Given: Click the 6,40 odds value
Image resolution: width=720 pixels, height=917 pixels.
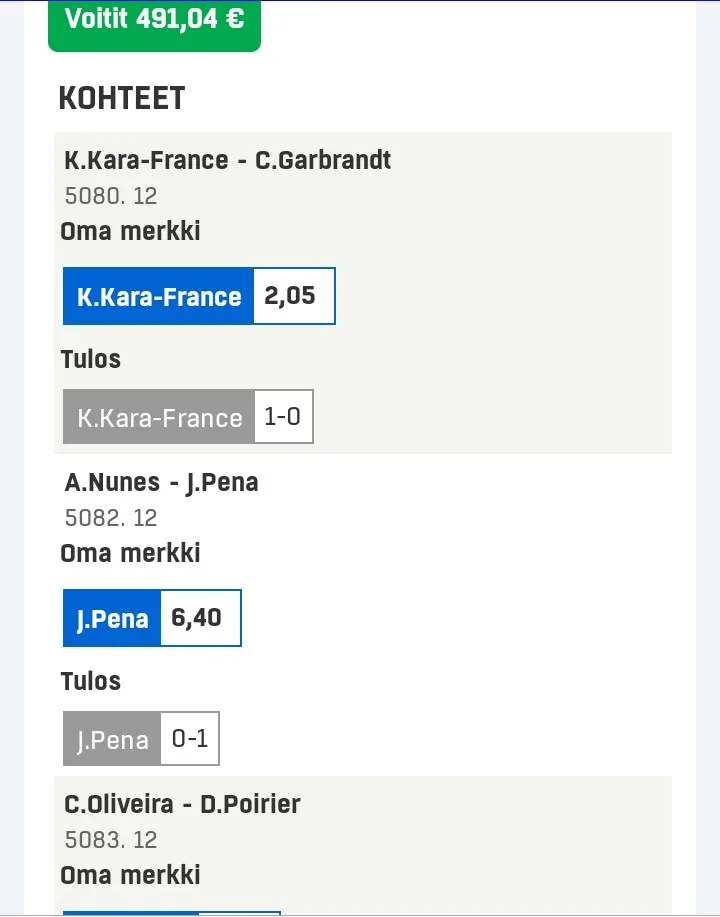Looking at the screenshot, I should point(199,618).
